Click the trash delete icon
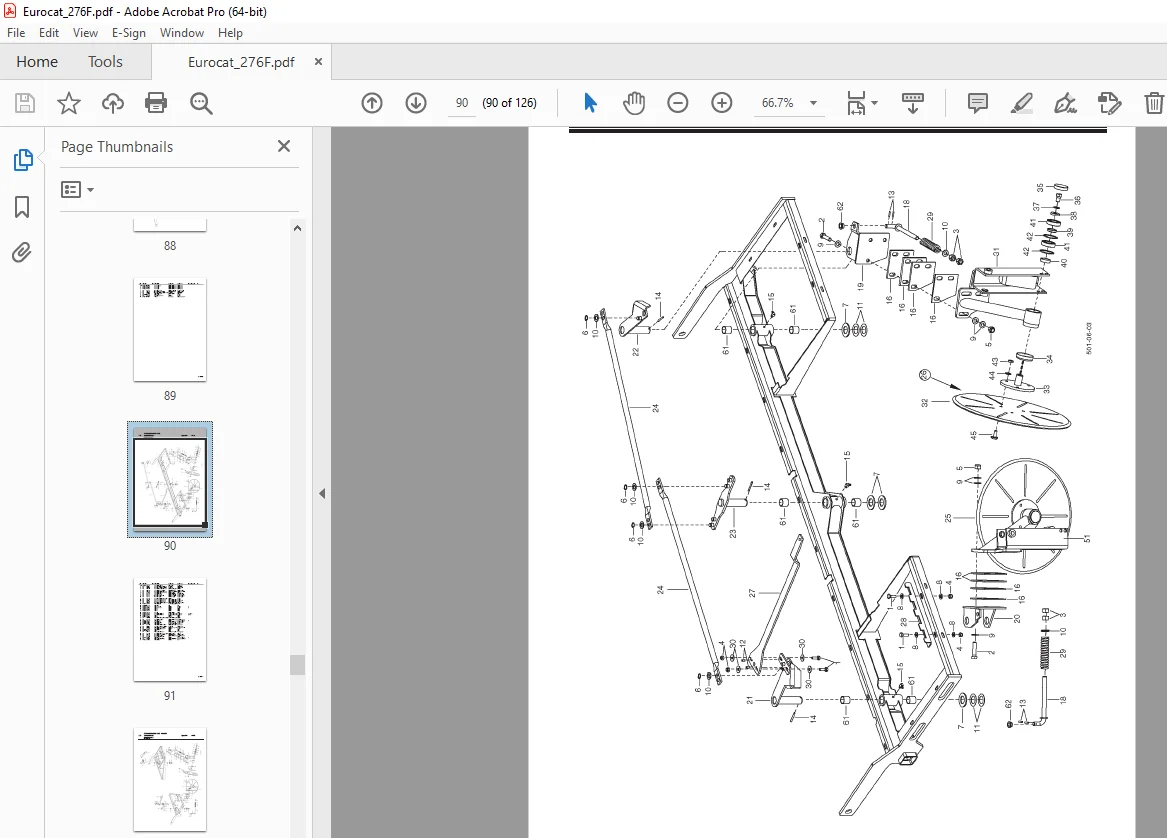 click(1154, 103)
